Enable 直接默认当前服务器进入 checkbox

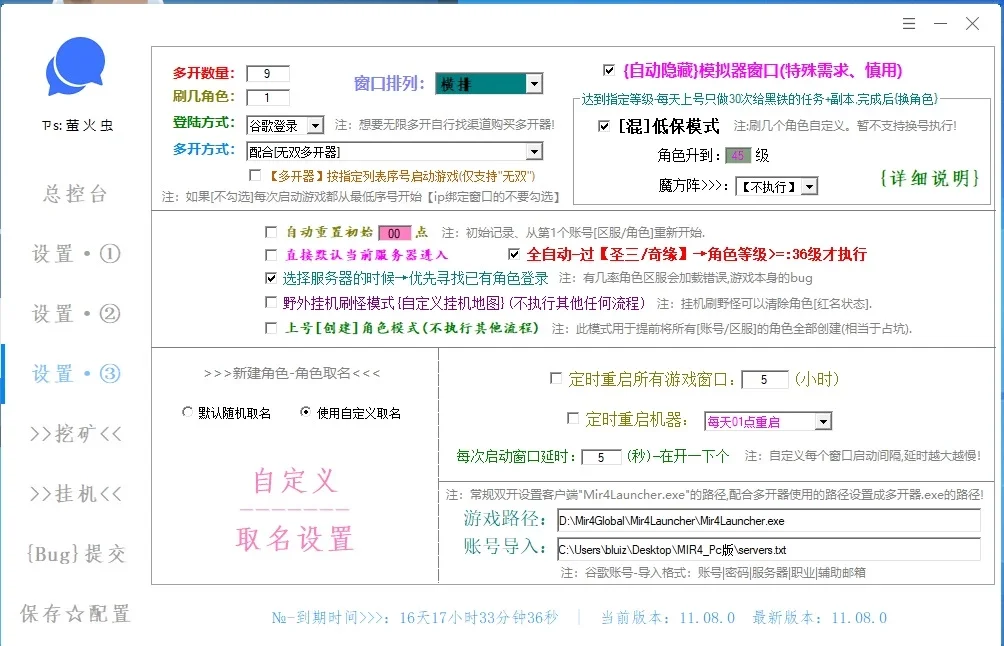point(271,255)
